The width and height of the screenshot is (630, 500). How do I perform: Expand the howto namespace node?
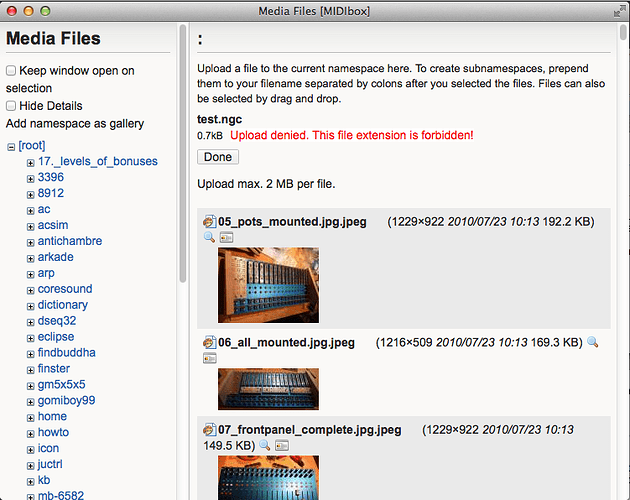click(31, 434)
